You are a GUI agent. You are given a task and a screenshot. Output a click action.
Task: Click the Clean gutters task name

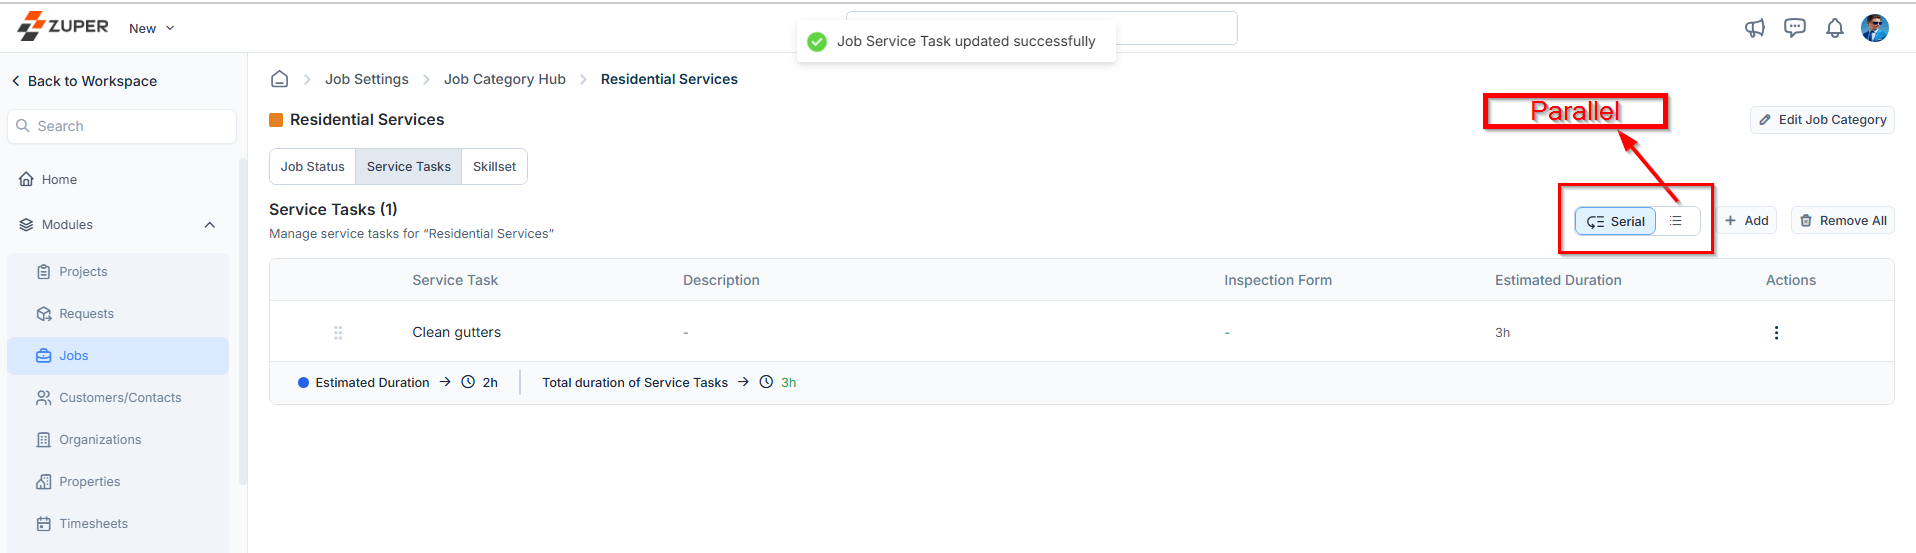(457, 332)
